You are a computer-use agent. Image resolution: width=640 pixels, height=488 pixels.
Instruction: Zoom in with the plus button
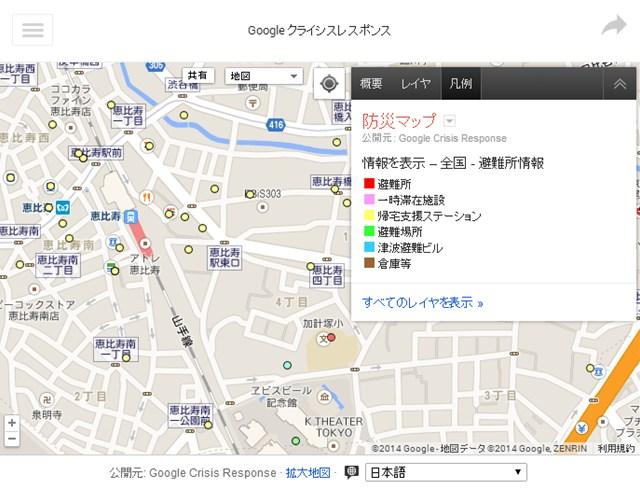tap(12, 423)
